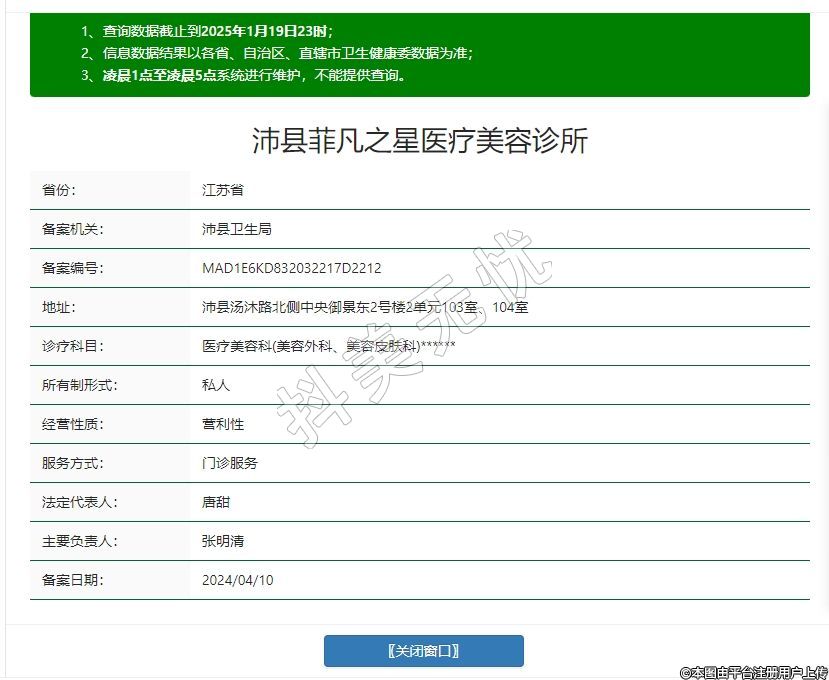Click the 本图由平台注册用户上传 caption
829x680 pixels.
click(x=753, y=673)
